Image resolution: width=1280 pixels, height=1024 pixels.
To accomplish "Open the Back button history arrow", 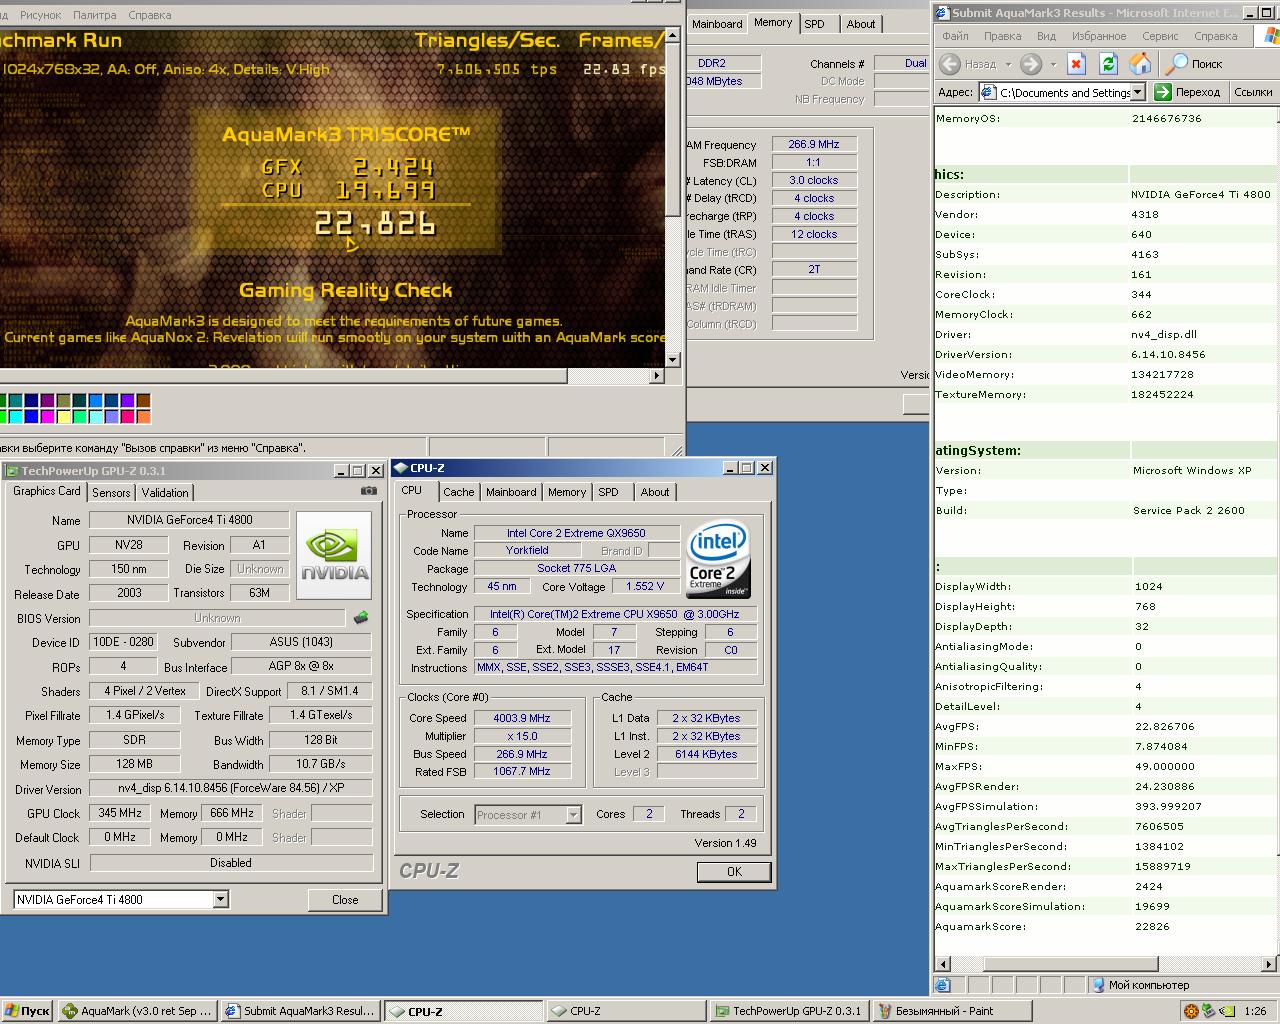I will [1008, 64].
